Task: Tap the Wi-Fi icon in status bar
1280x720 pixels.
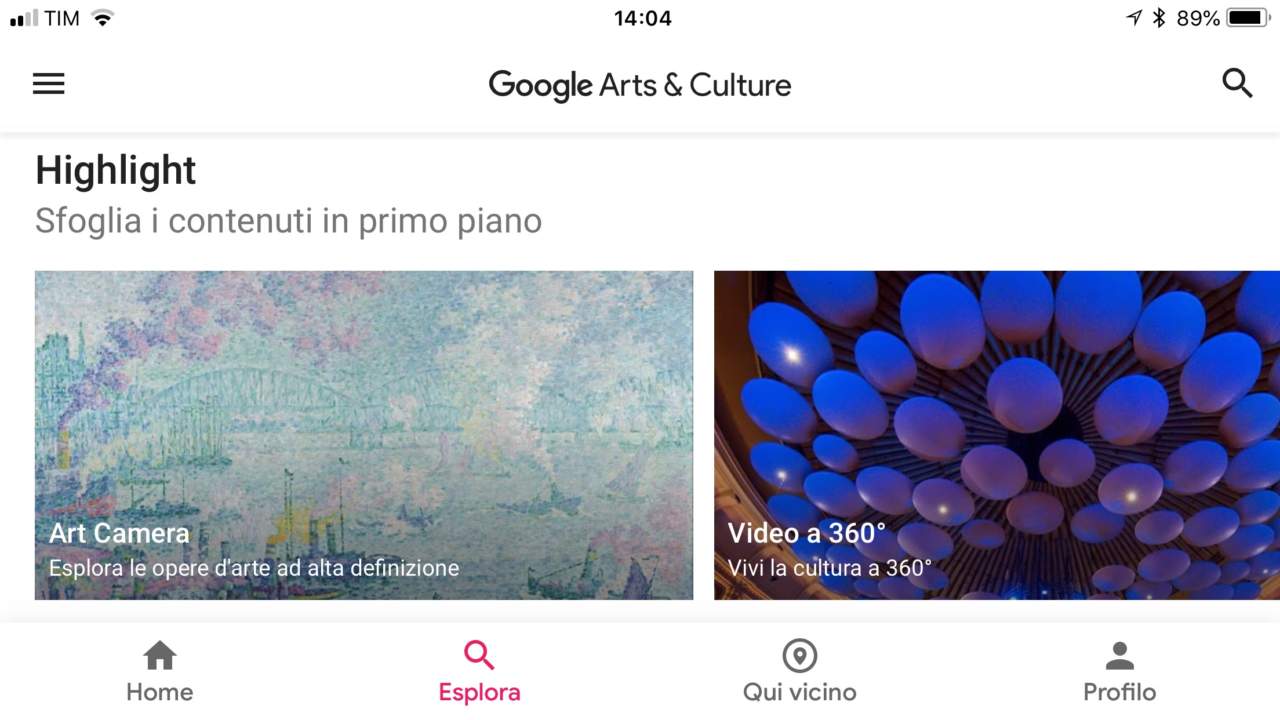Action: tap(102, 18)
